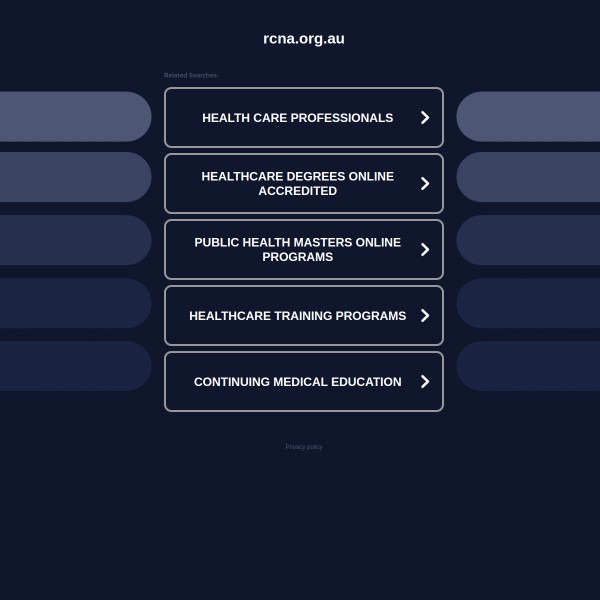Click the pill shape left of Health Care Professionals
The image size is (600, 600).
75,117
